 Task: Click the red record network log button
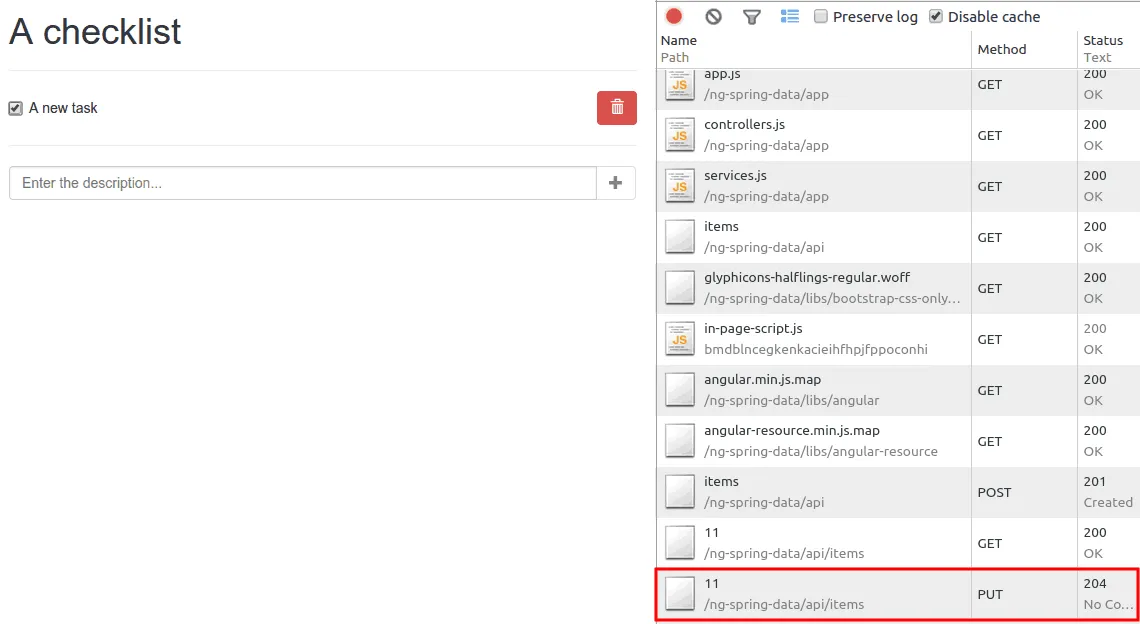point(674,16)
